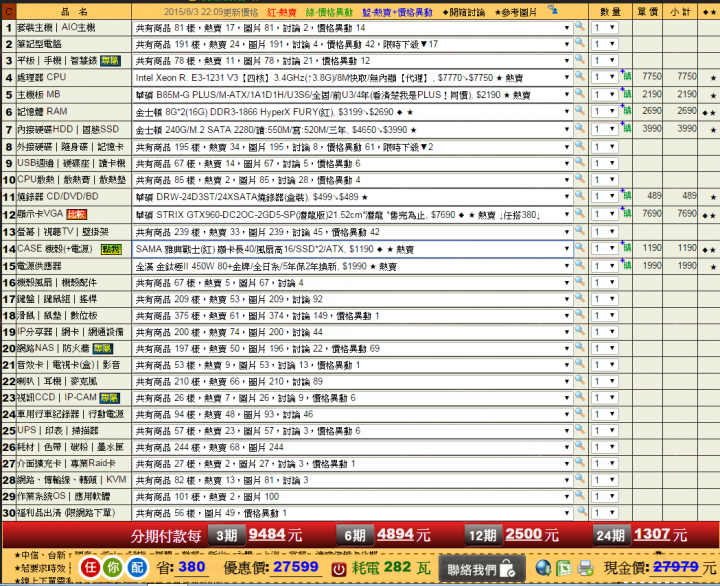Click the 1307 installment amount link
The image size is (720, 586).
pyautogui.click(x=652, y=535)
